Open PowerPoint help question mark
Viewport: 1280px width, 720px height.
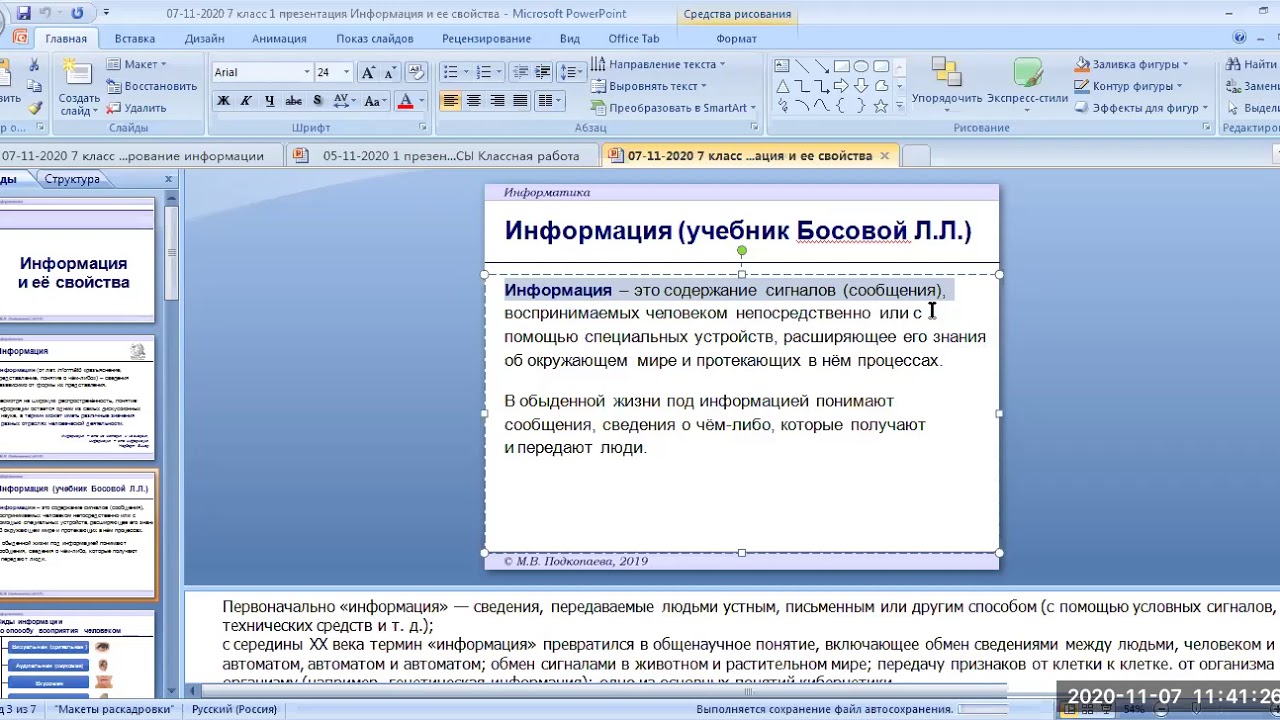(1240, 38)
